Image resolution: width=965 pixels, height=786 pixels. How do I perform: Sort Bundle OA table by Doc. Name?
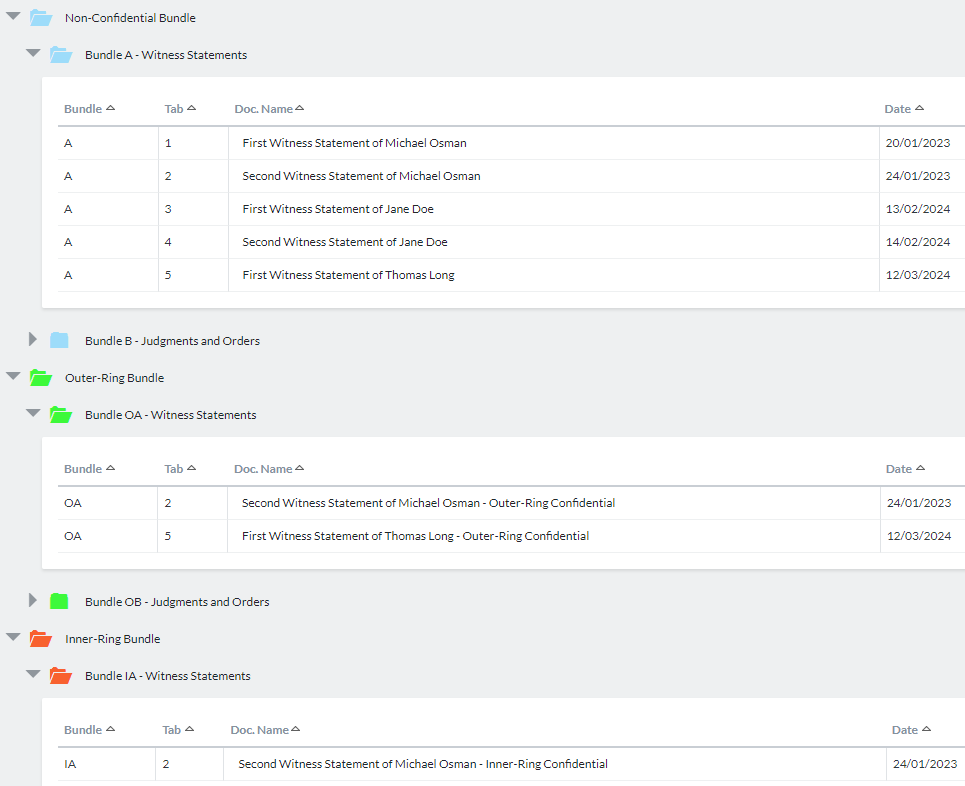click(269, 469)
